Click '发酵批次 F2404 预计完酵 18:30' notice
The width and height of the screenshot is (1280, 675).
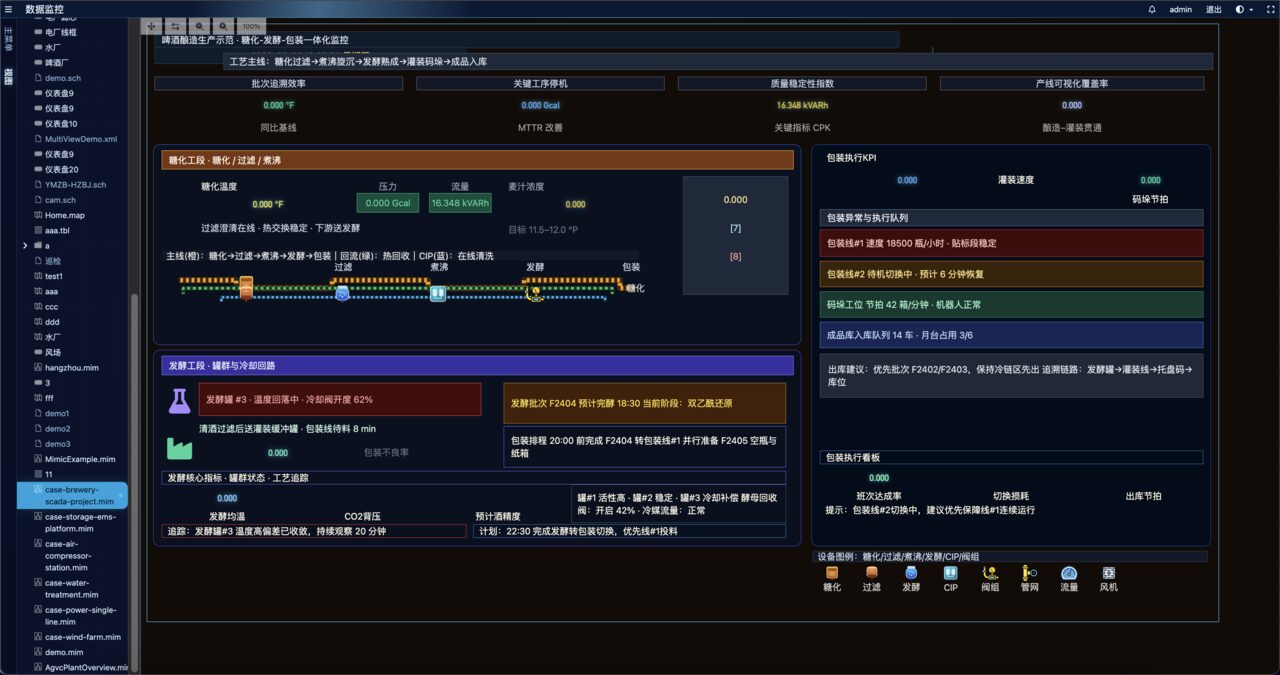[644, 403]
